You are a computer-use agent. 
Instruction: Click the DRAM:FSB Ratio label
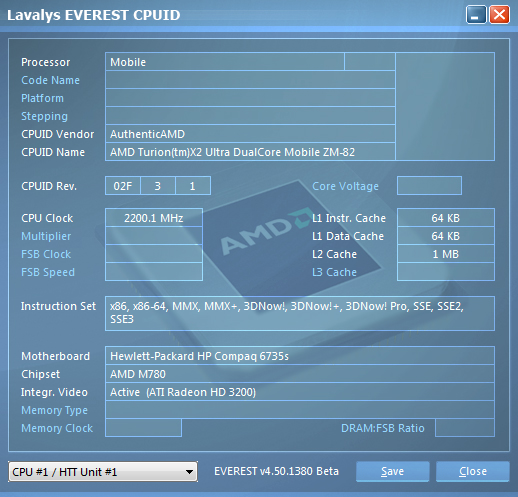383,428
